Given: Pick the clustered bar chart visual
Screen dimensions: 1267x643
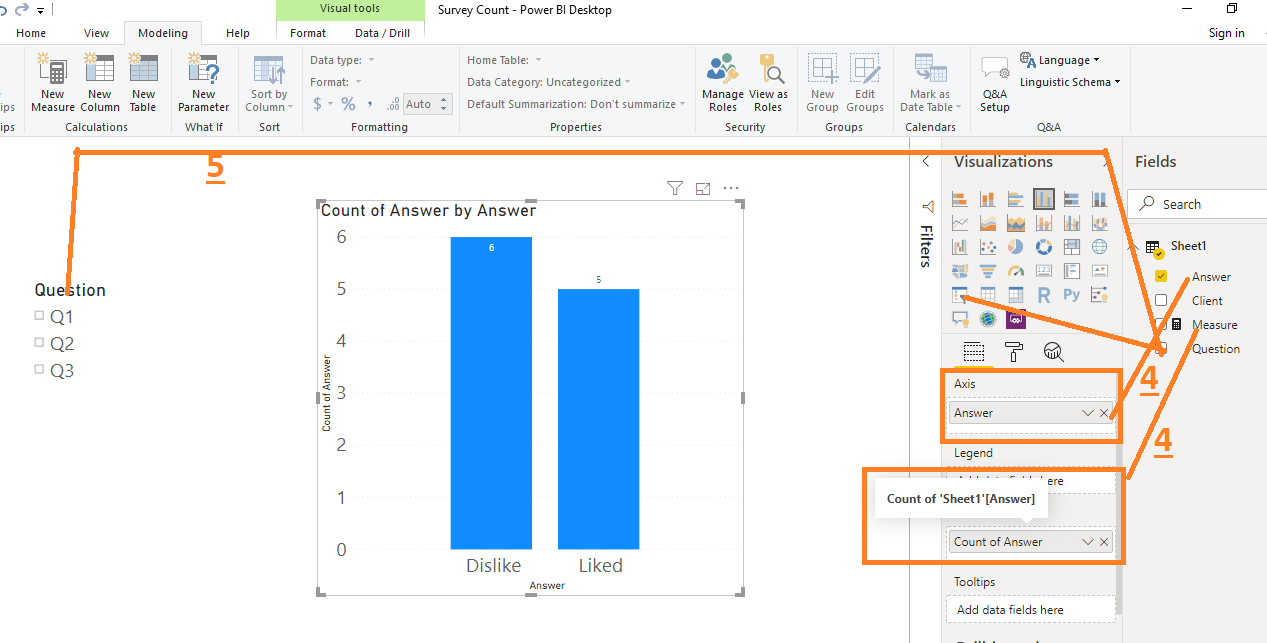Looking at the screenshot, I should (x=1016, y=198).
